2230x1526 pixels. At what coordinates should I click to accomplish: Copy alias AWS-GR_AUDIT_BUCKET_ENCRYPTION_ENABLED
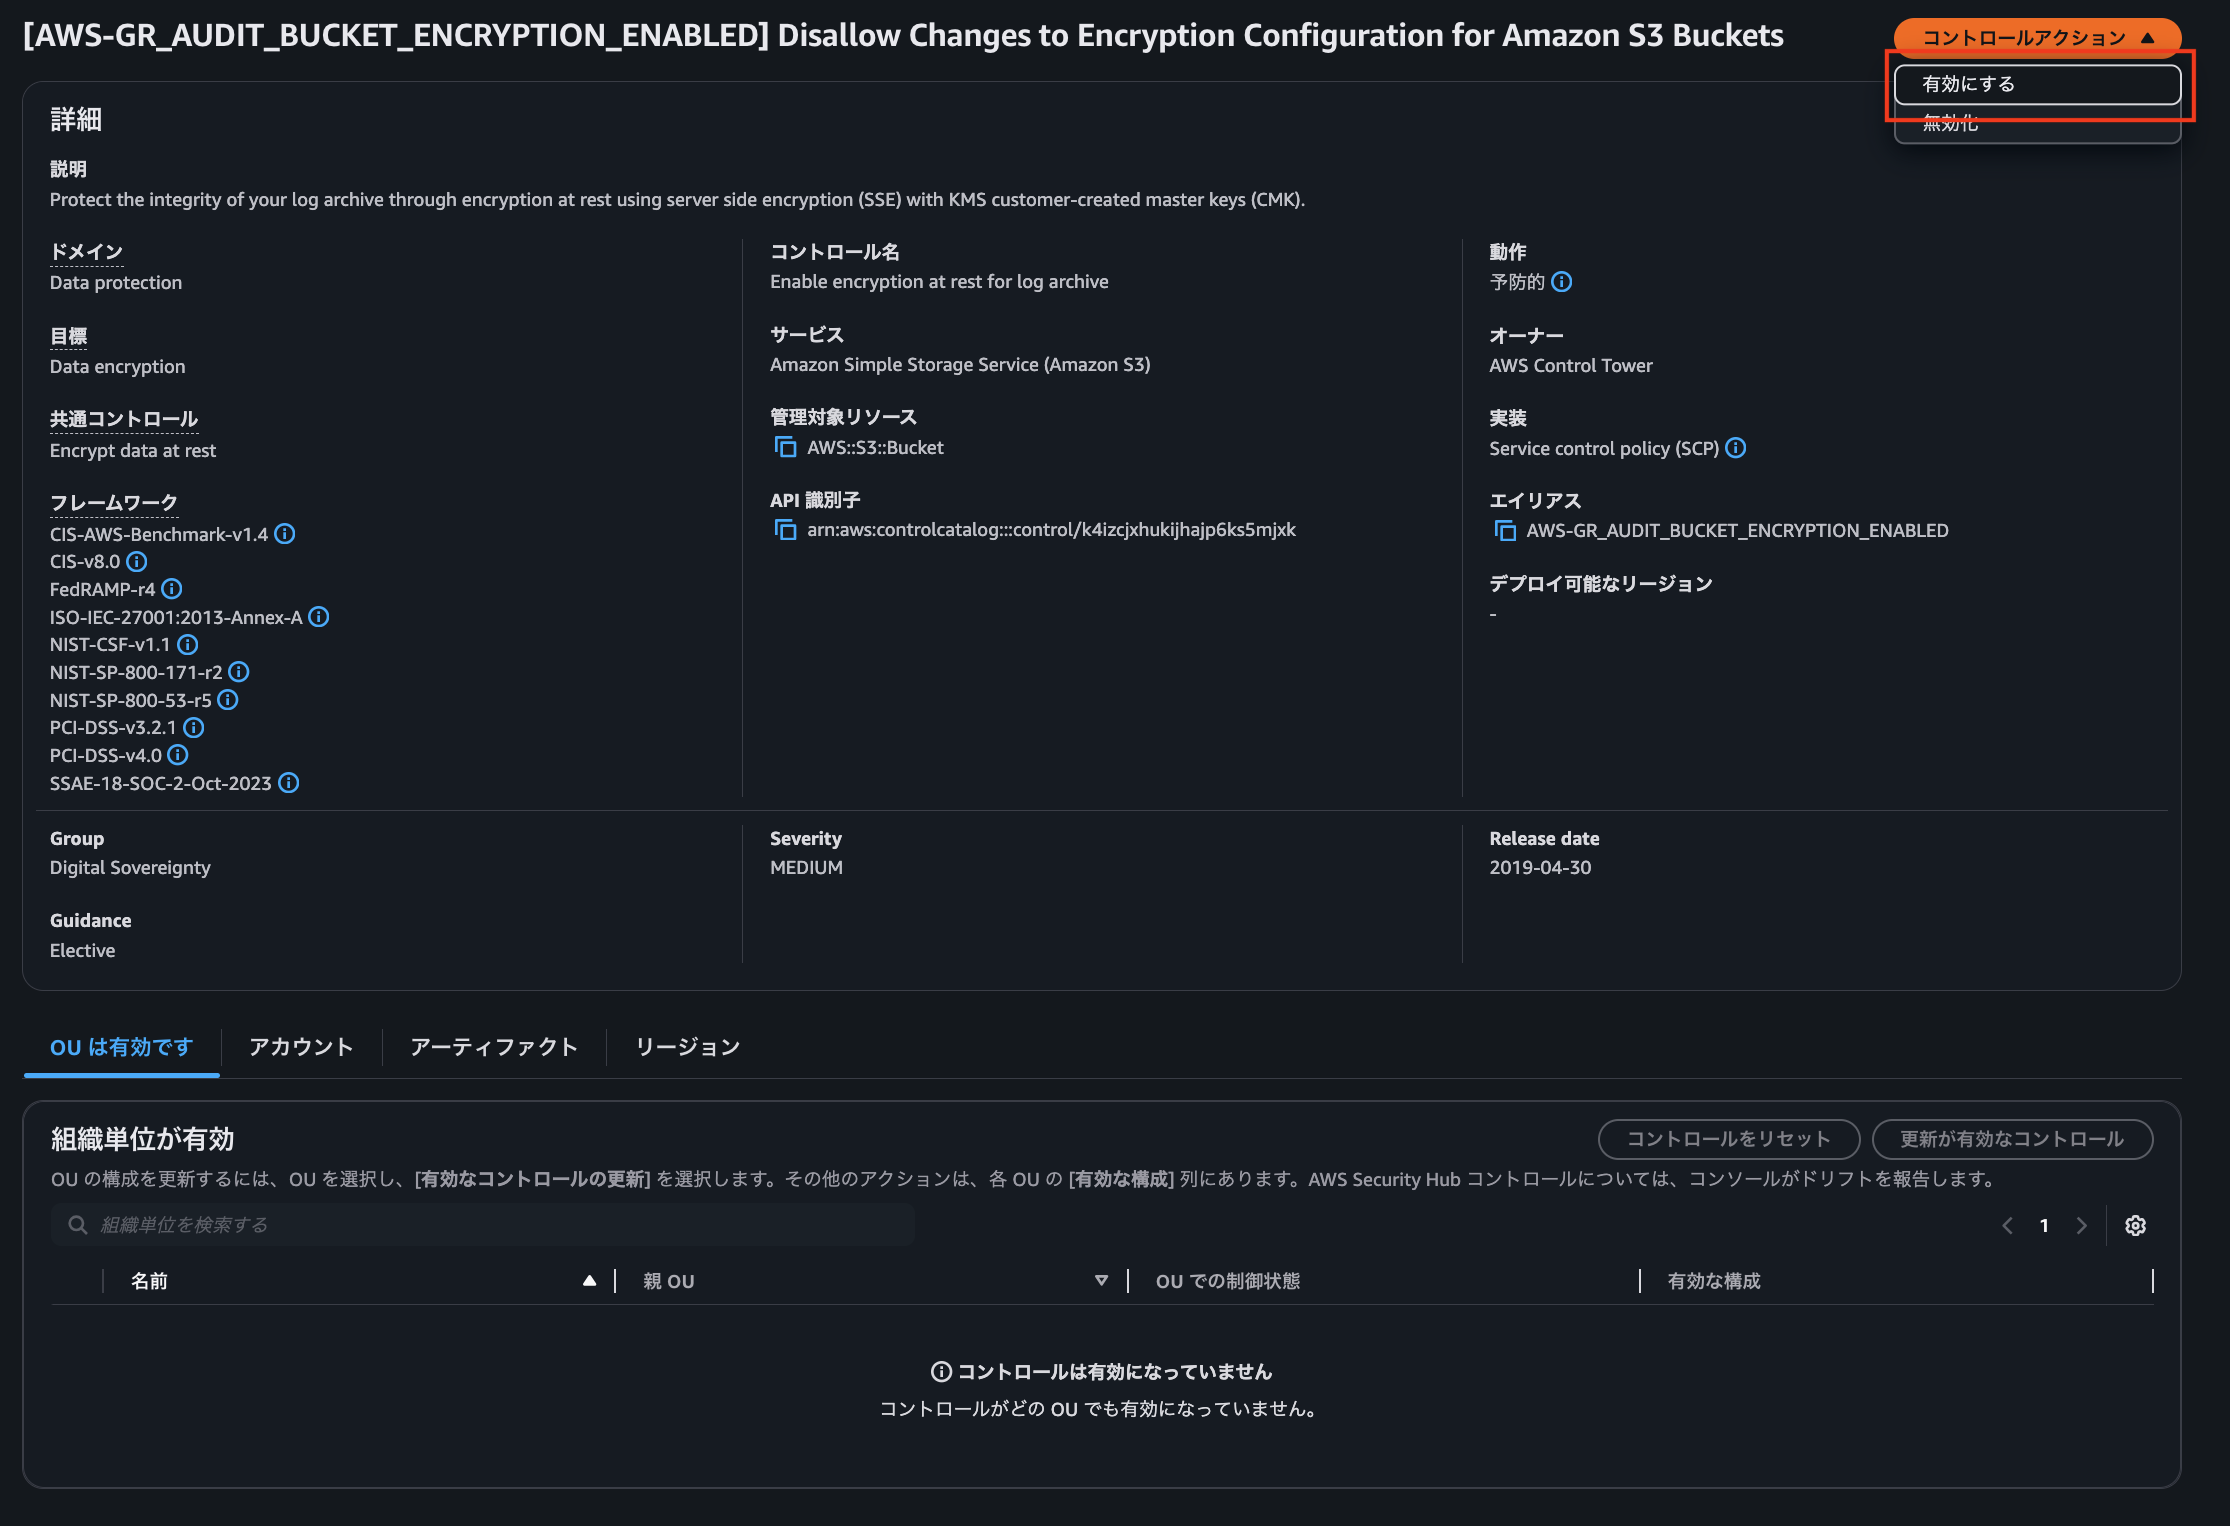[x=1505, y=531]
